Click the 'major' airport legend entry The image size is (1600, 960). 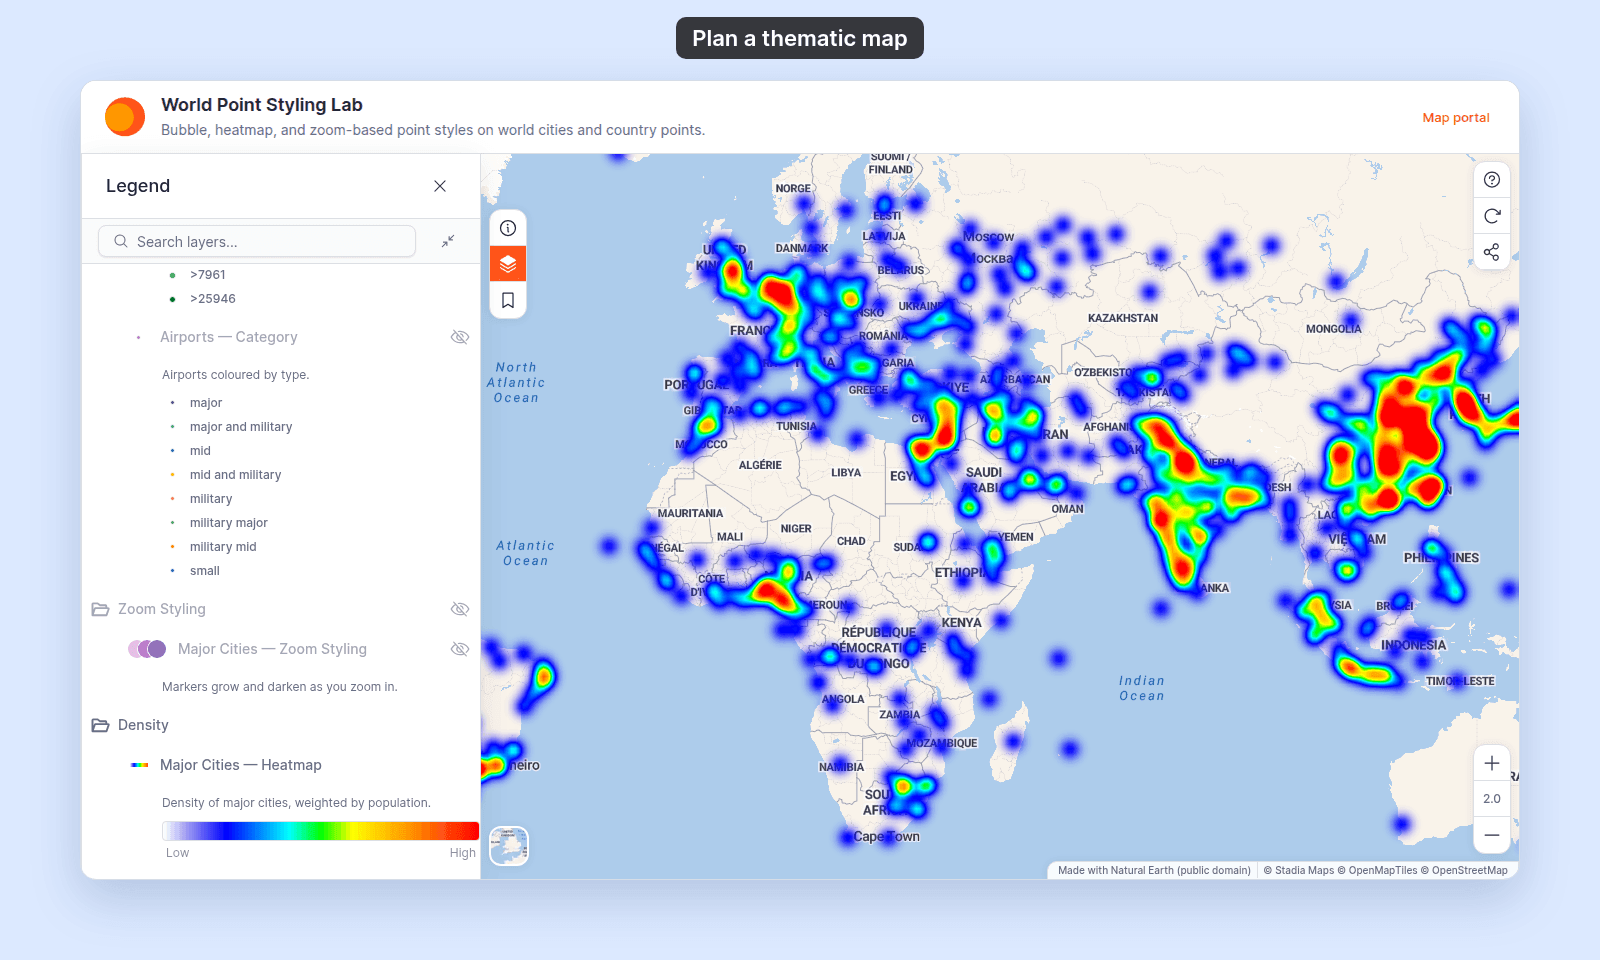(206, 403)
